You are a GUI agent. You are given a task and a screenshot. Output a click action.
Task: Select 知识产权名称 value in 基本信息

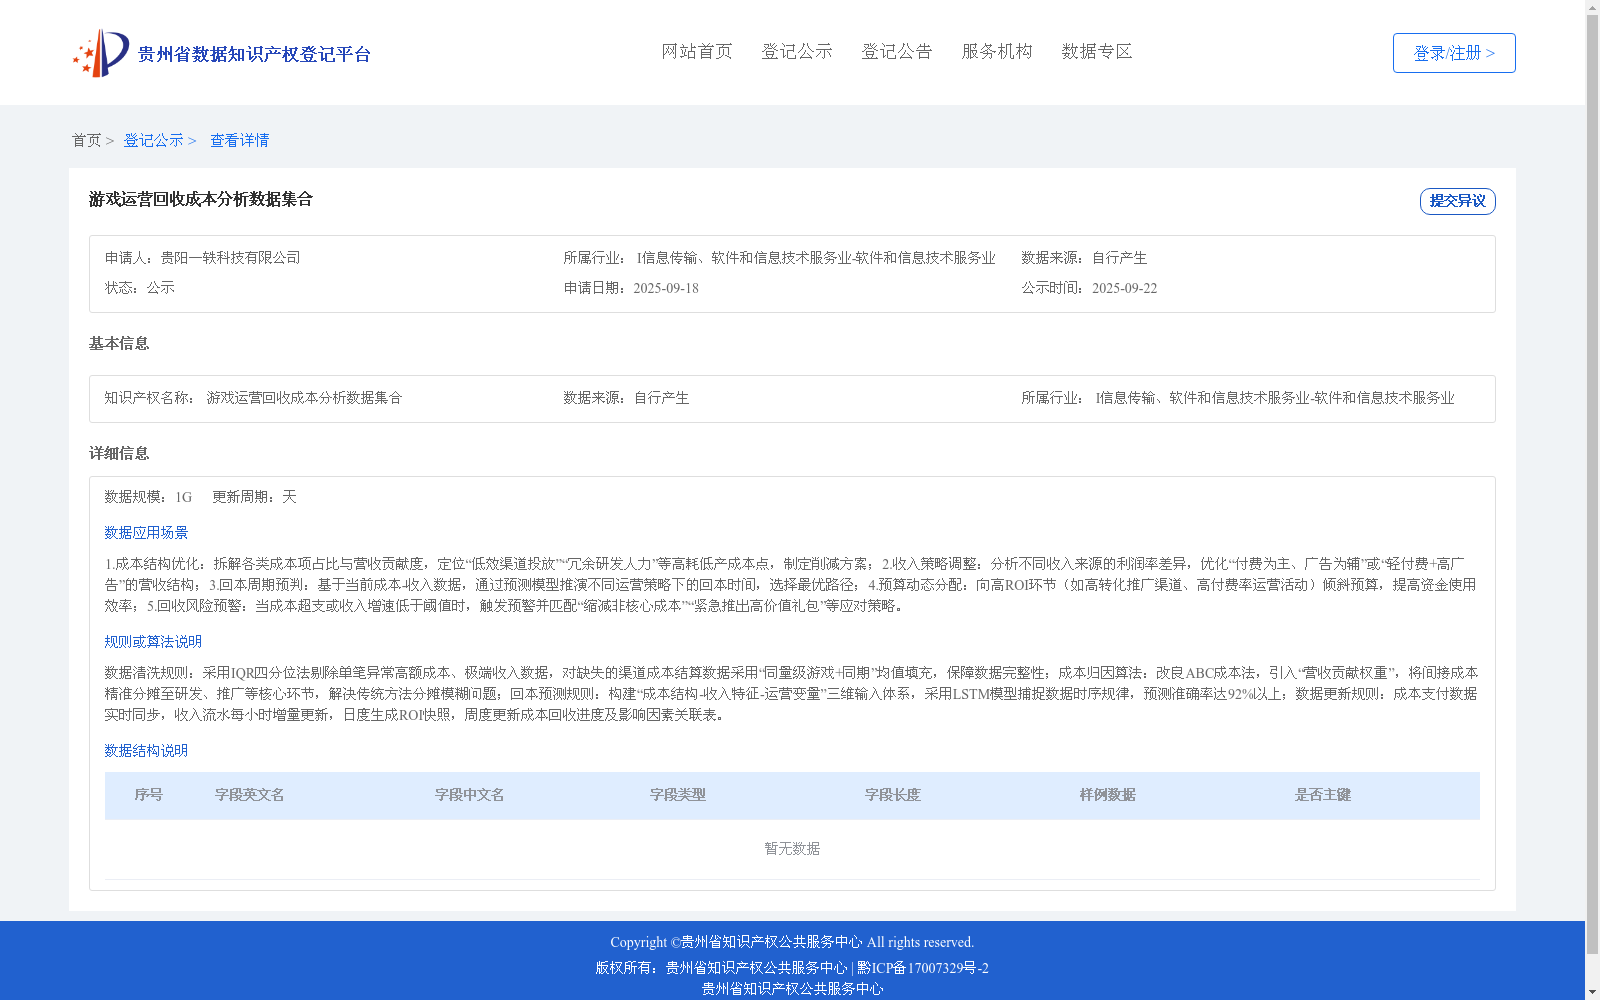(304, 398)
